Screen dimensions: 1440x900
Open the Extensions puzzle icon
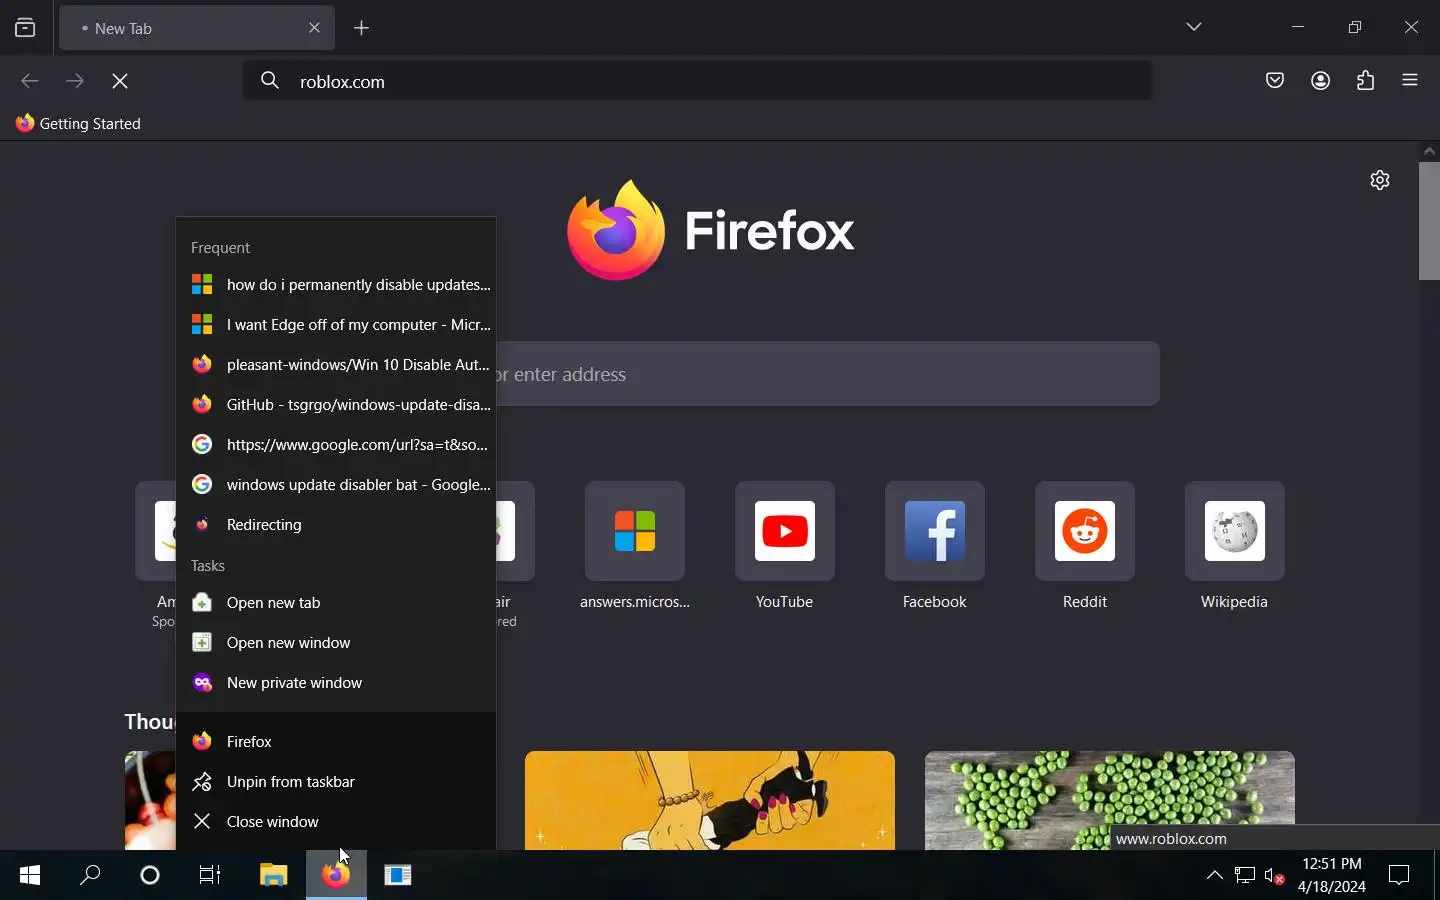(1366, 81)
